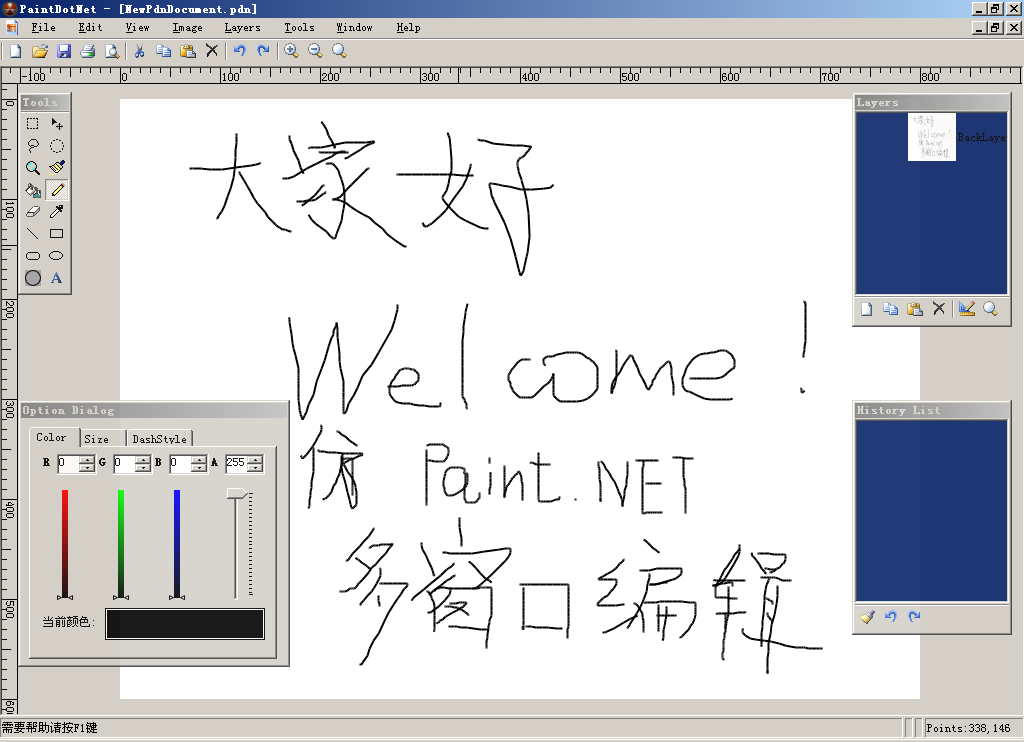Click the R value input field
The width and height of the screenshot is (1024, 742).
tap(67, 463)
